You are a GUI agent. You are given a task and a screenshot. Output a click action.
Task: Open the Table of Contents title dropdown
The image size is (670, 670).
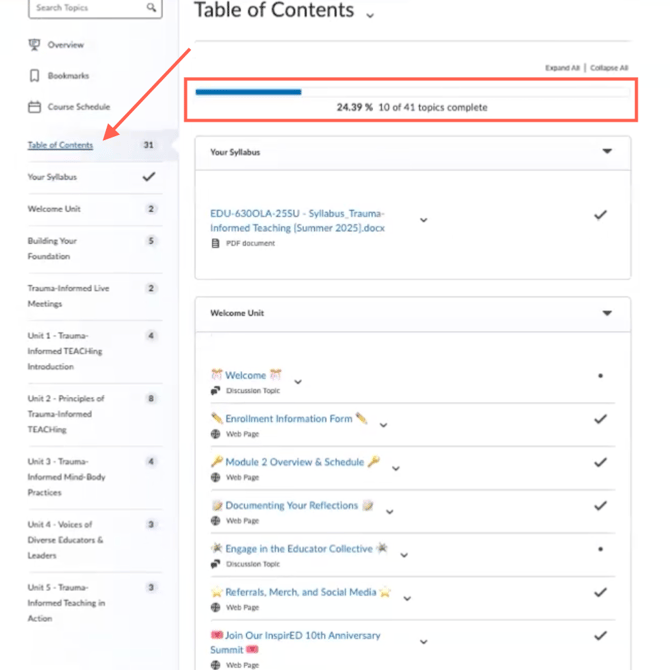[370, 15]
